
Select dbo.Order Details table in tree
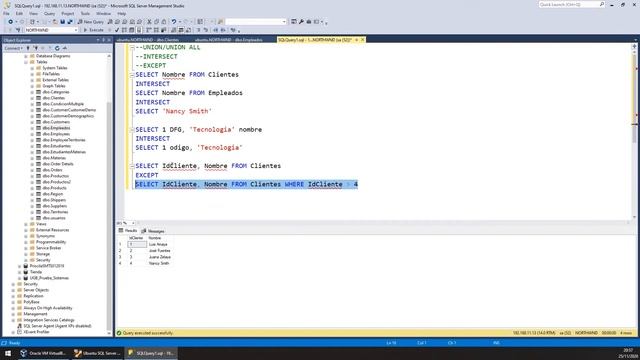click(x=58, y=164)
